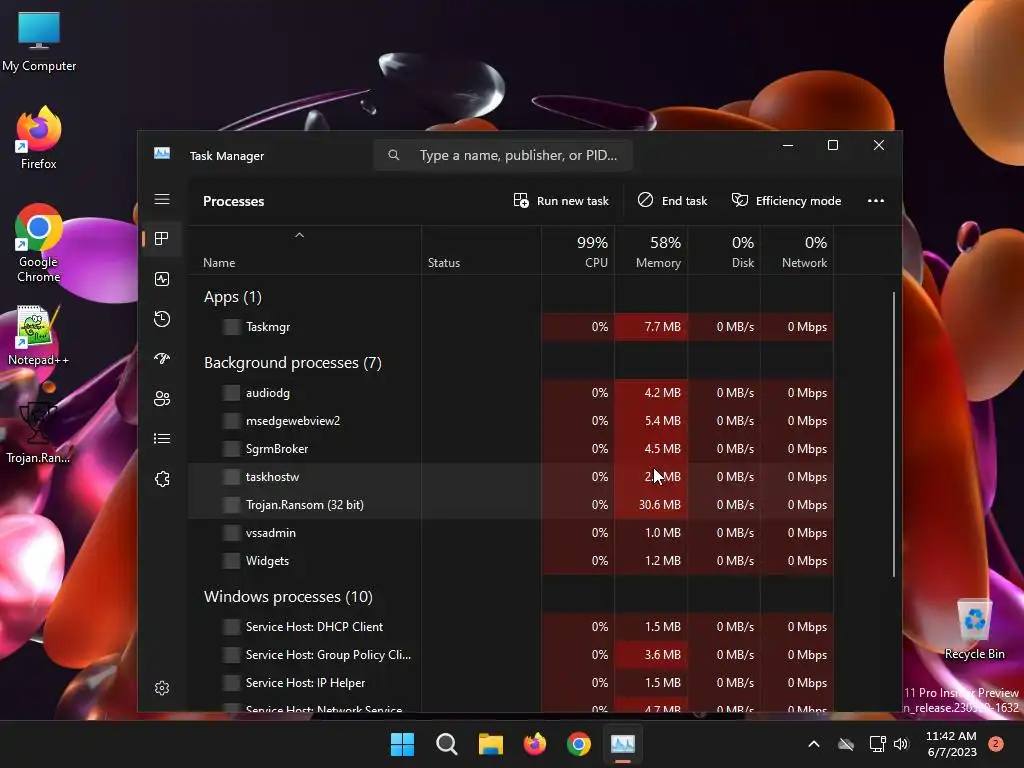1024x768 pixels.
Task: Select the SgrmBroker process row
Action: (511, 449)
